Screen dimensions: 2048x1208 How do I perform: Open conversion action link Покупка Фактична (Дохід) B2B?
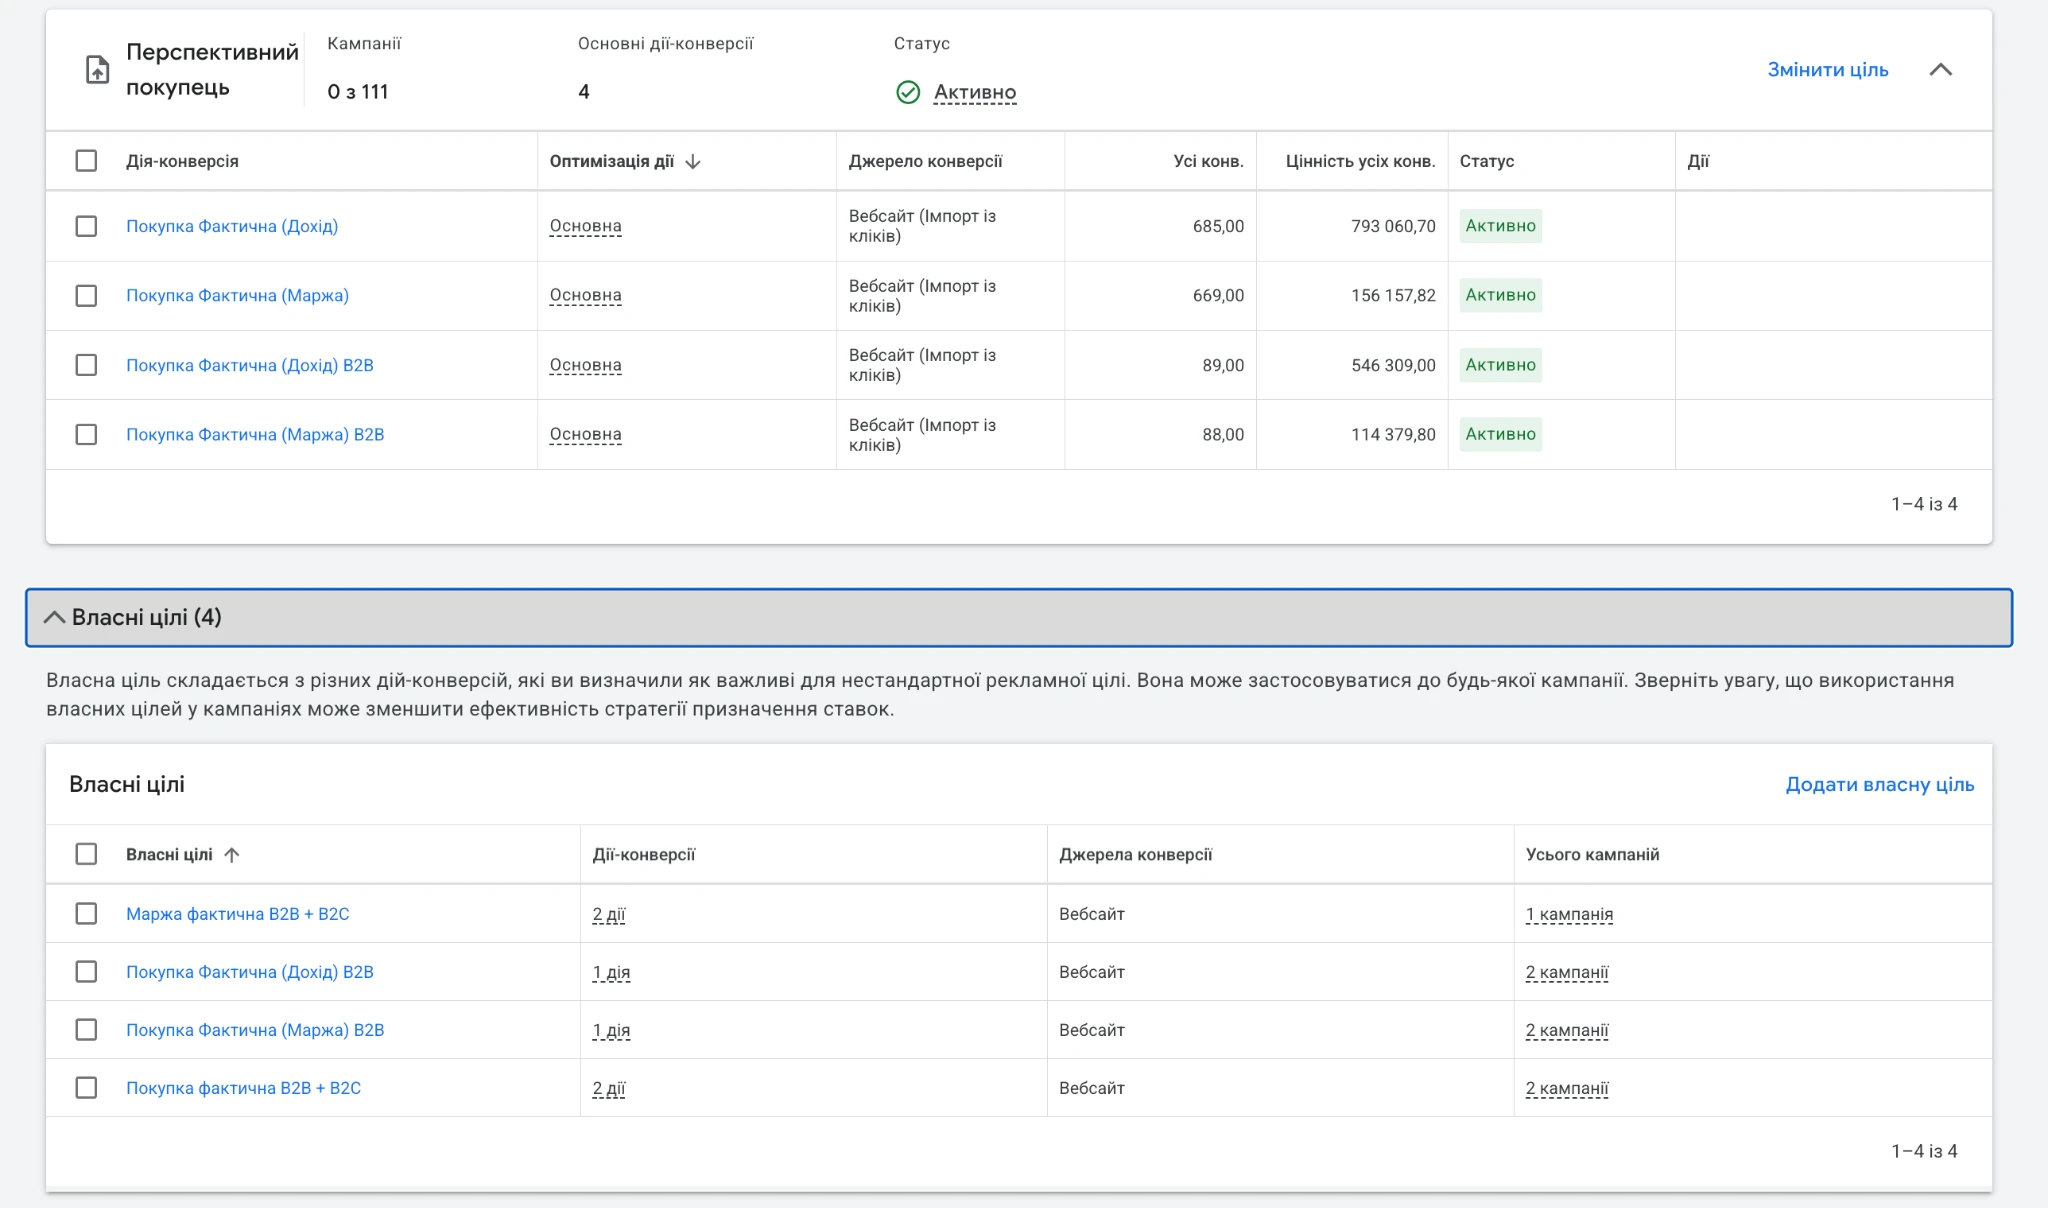point(250,365)
